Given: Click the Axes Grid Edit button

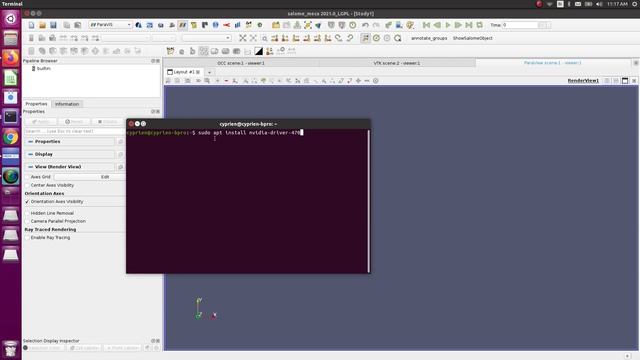Looking at the screenshot, I should [89, 177].
